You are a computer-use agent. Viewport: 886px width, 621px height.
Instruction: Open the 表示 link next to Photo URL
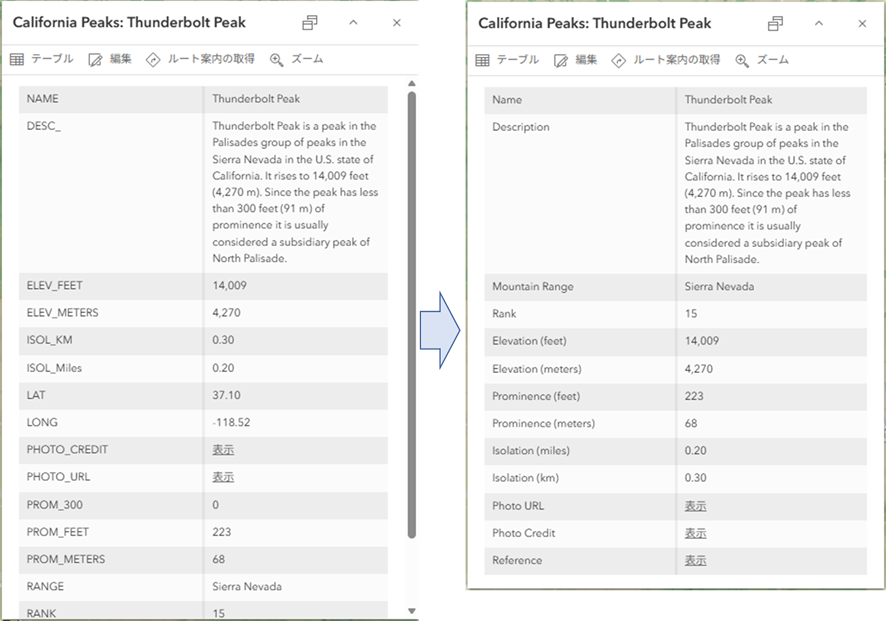(695, 506)
